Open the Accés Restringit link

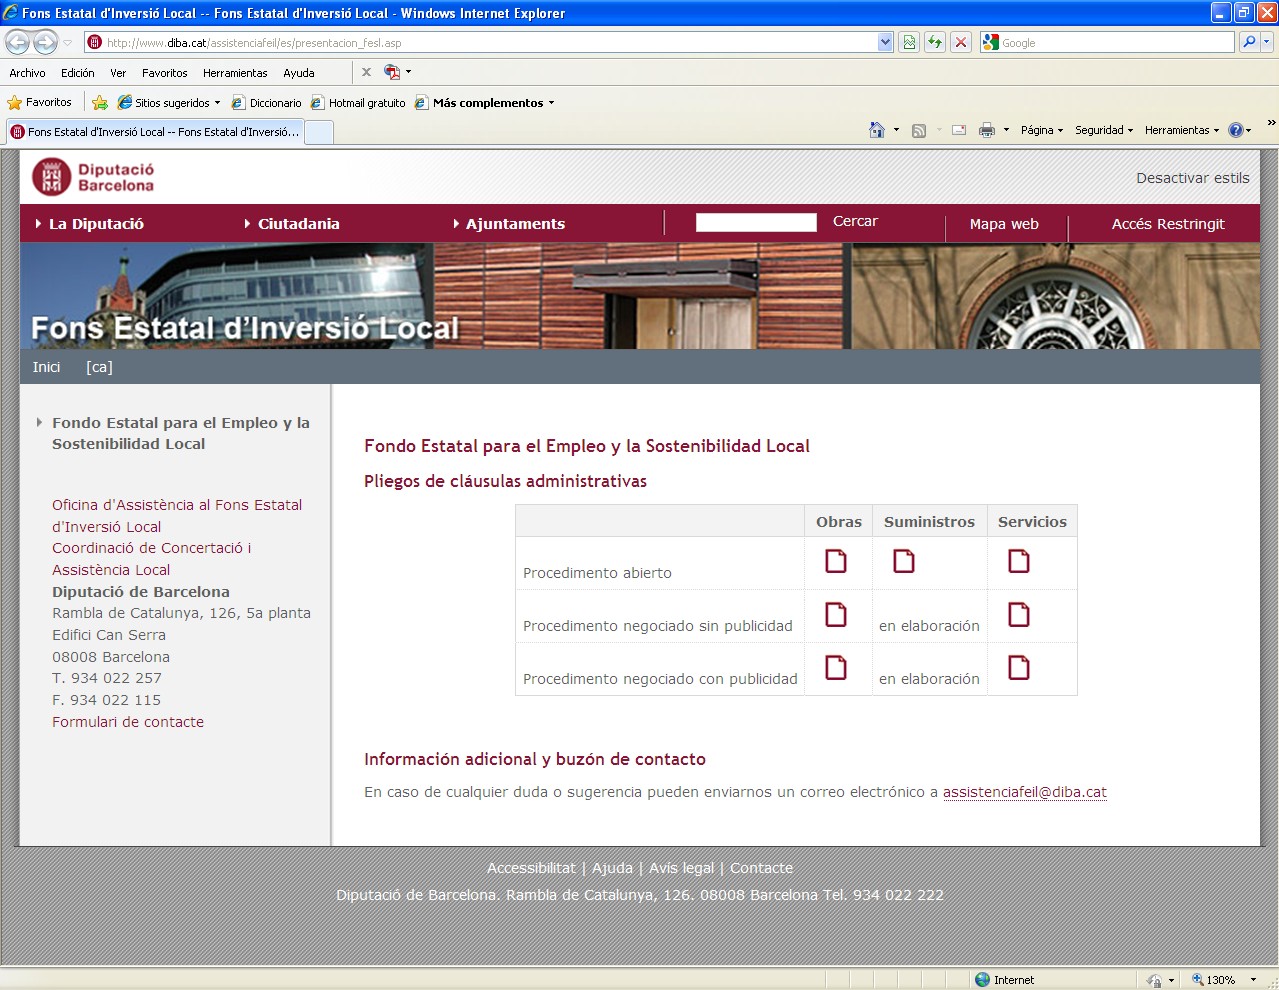click(x=1168, y=224)
